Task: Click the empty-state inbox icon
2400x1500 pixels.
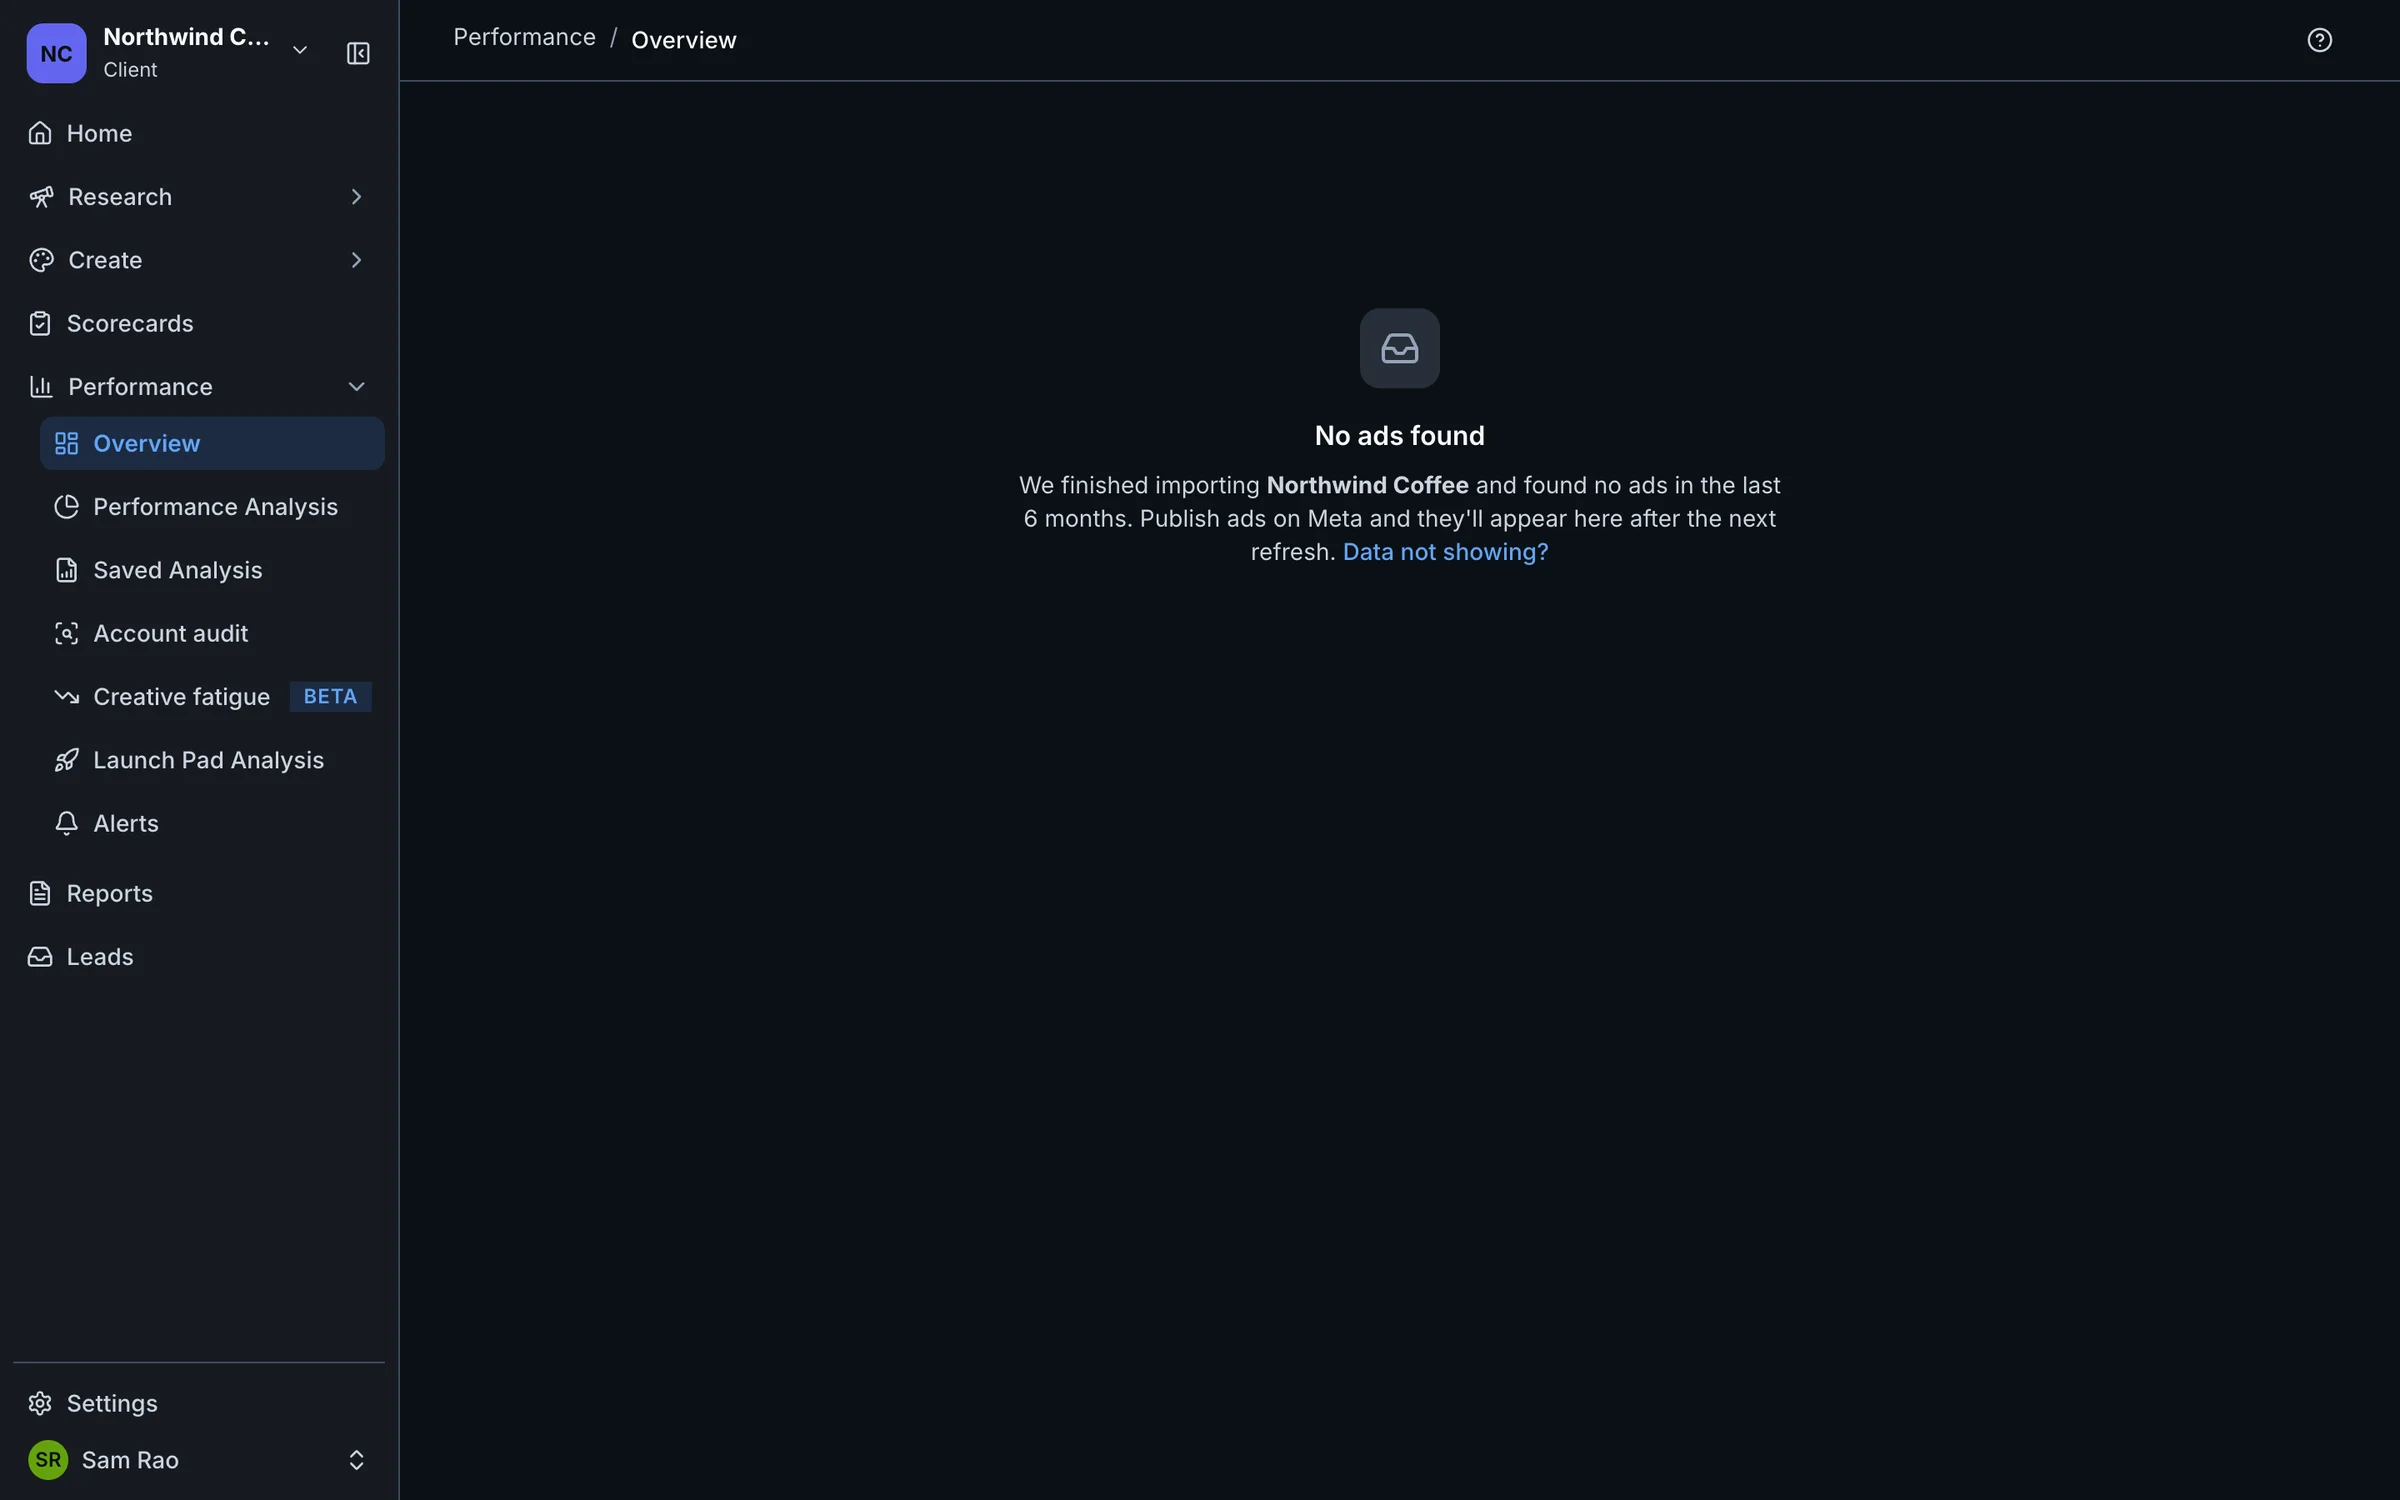Action: [1400, 348]
